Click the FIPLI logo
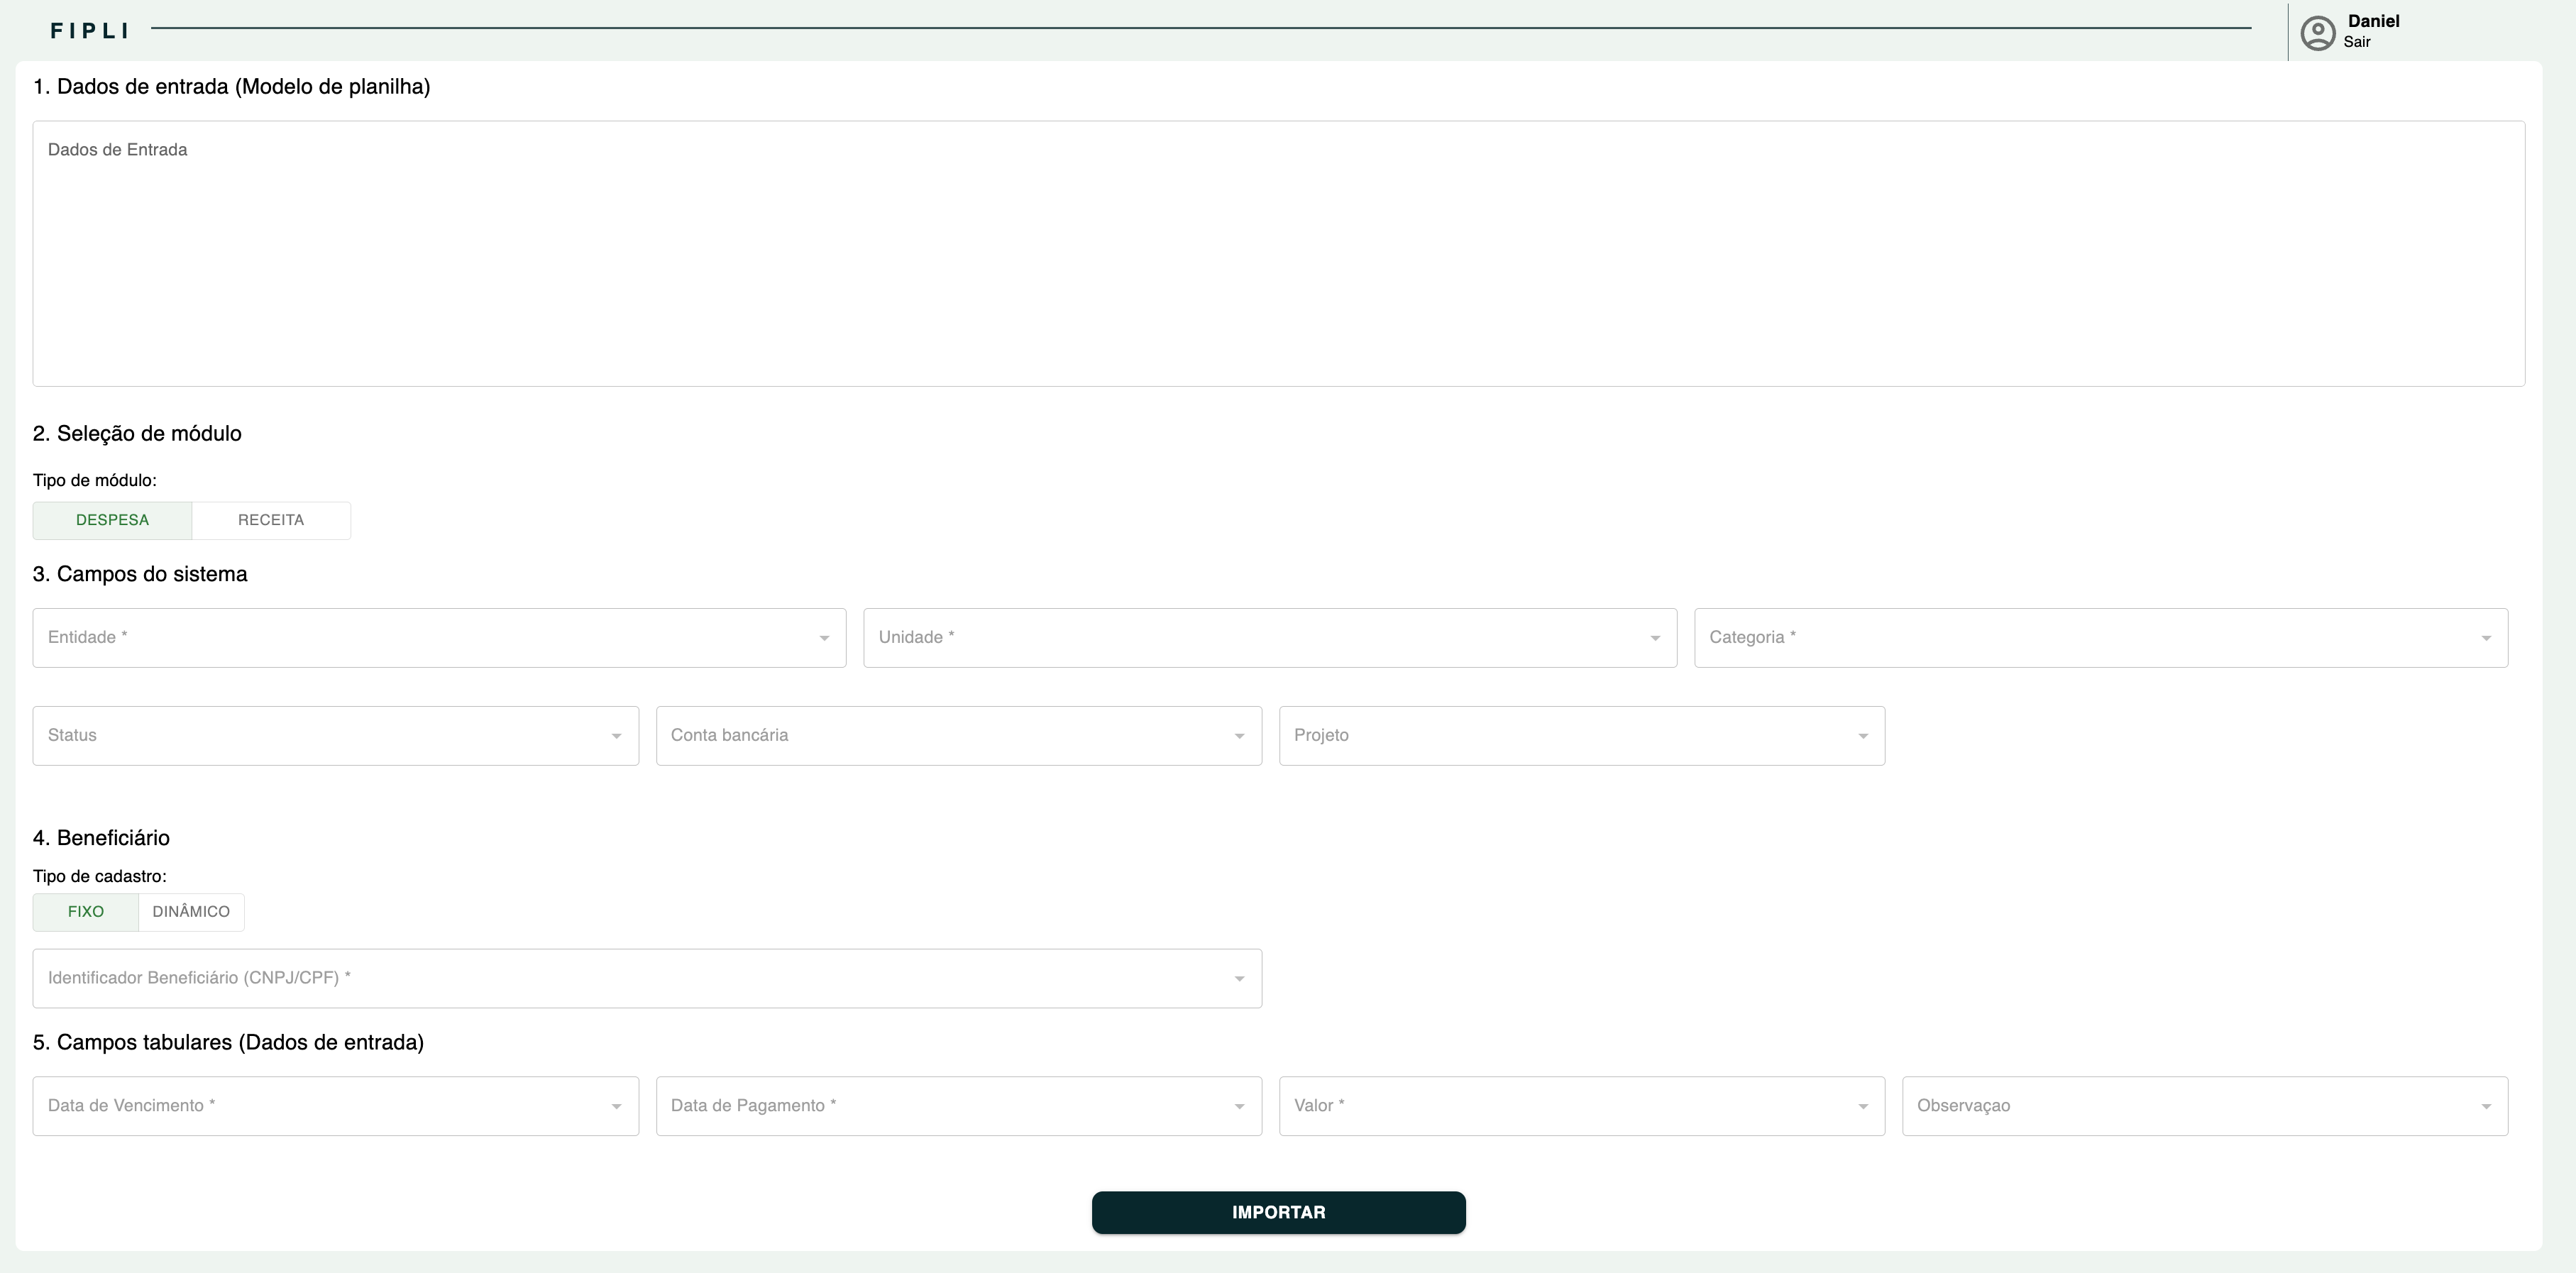The height and width of the screenshot is (1273, 2576). pos(90,31)
